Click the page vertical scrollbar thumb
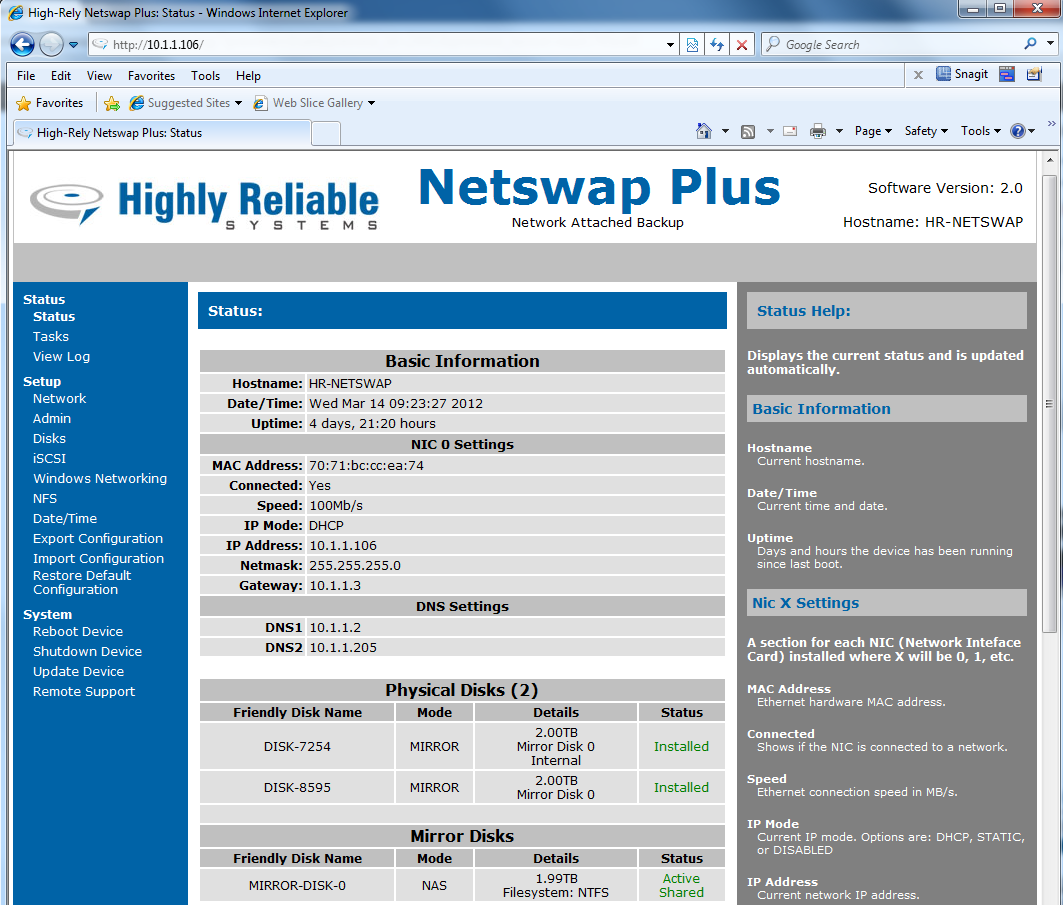The width and height of the screenshot is (1063, 905). (1049, 404)
